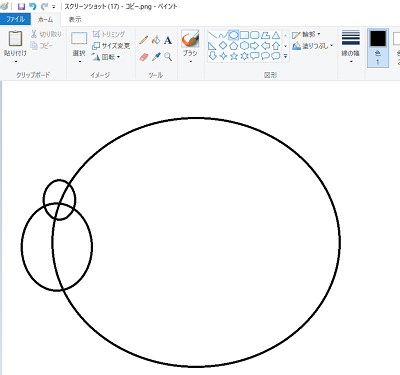
Task: Open the 回転 dropdown
Action: pos(106,57)
